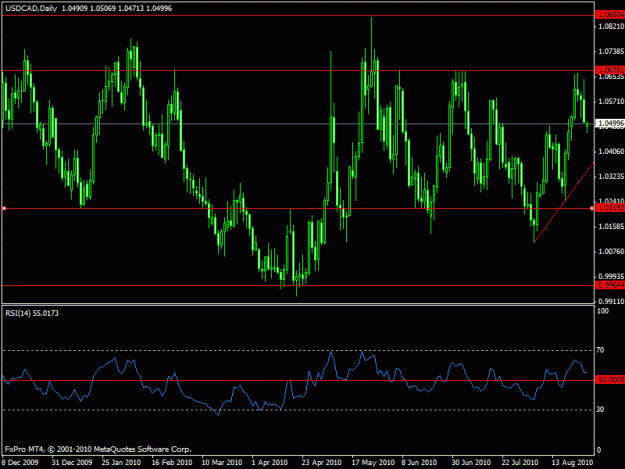
Task: Select the red 1.08584 price label
Action: [610, 15]
